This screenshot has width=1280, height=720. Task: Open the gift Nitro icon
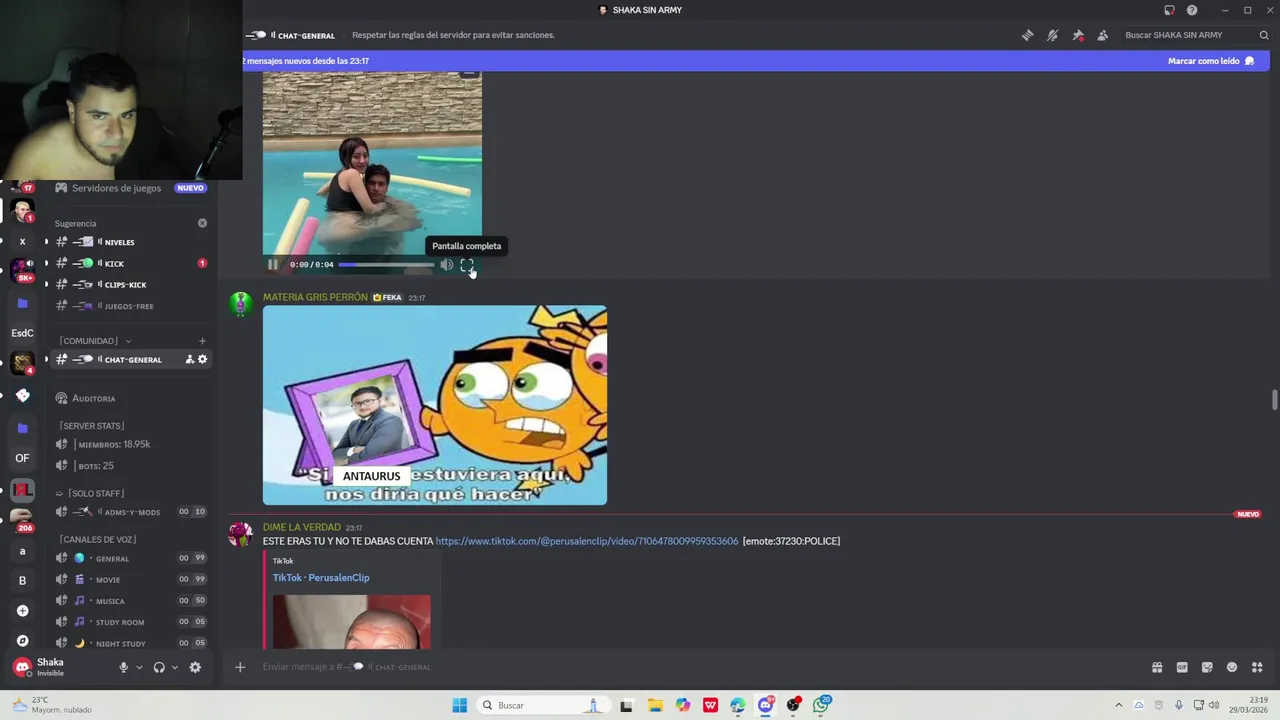[1157, 667]
